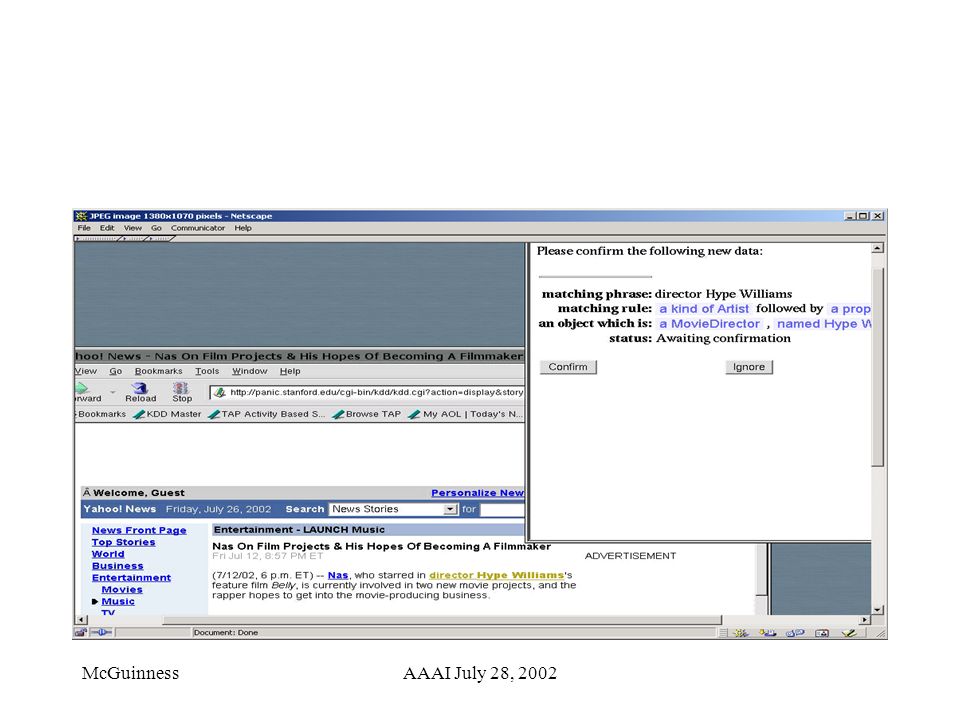
Task: Open the Personalize News link
Action: pyautogui.click(x=478, y=493)
